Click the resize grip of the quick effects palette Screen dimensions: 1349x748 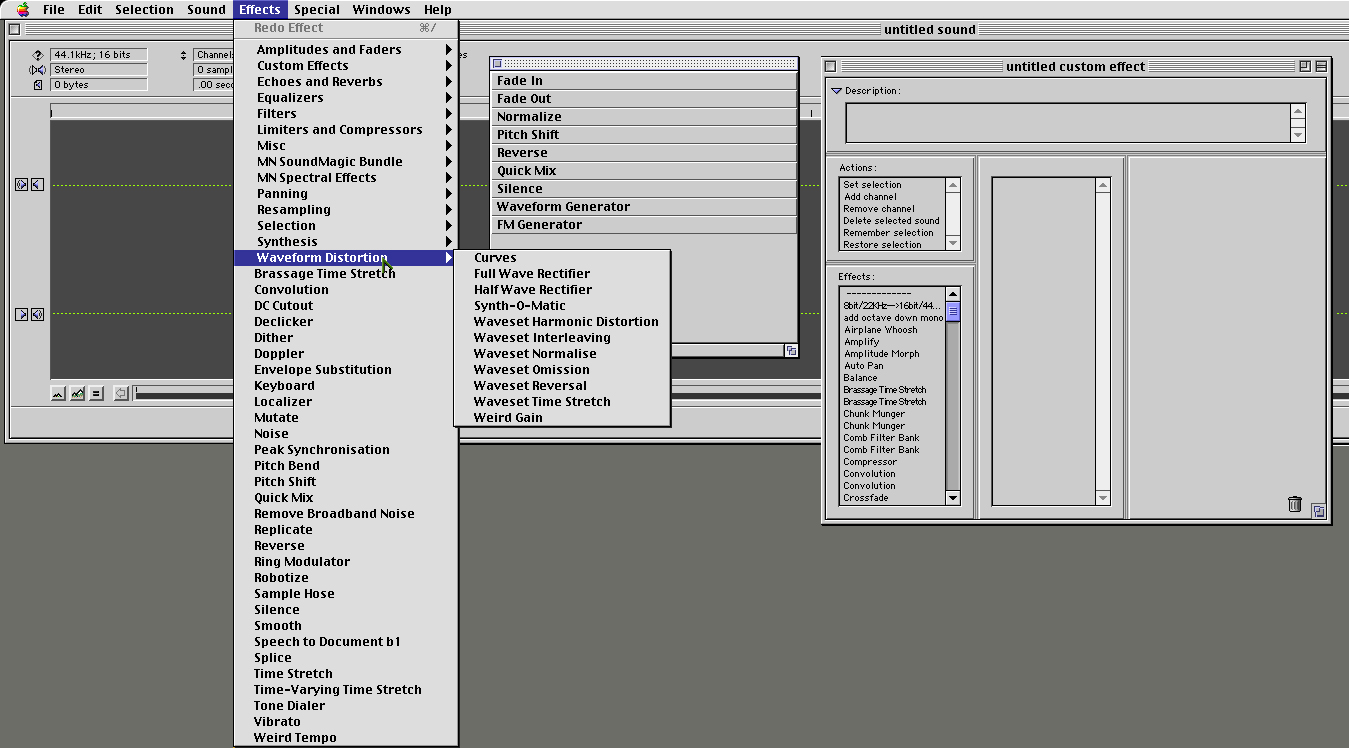(x=791, y=351)
